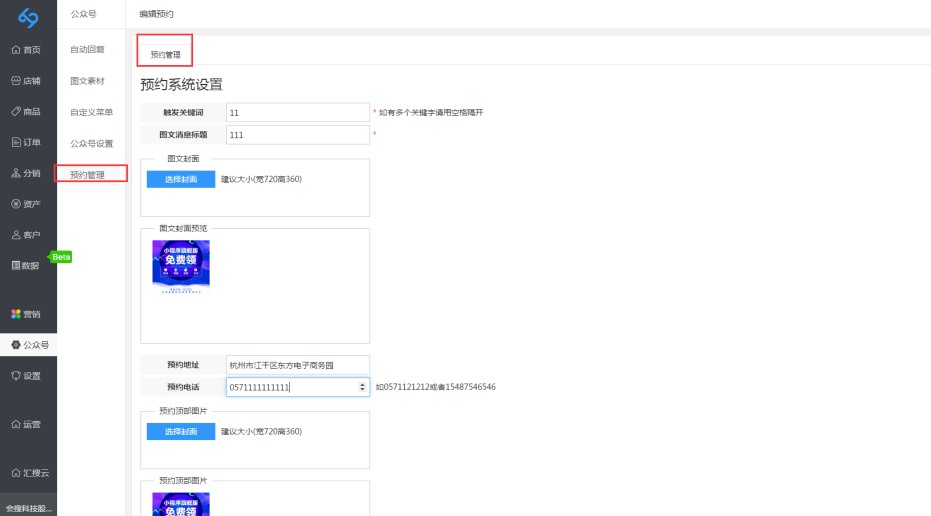Open the 资产 assets section
931x516 pixels.
coord(27,204)
